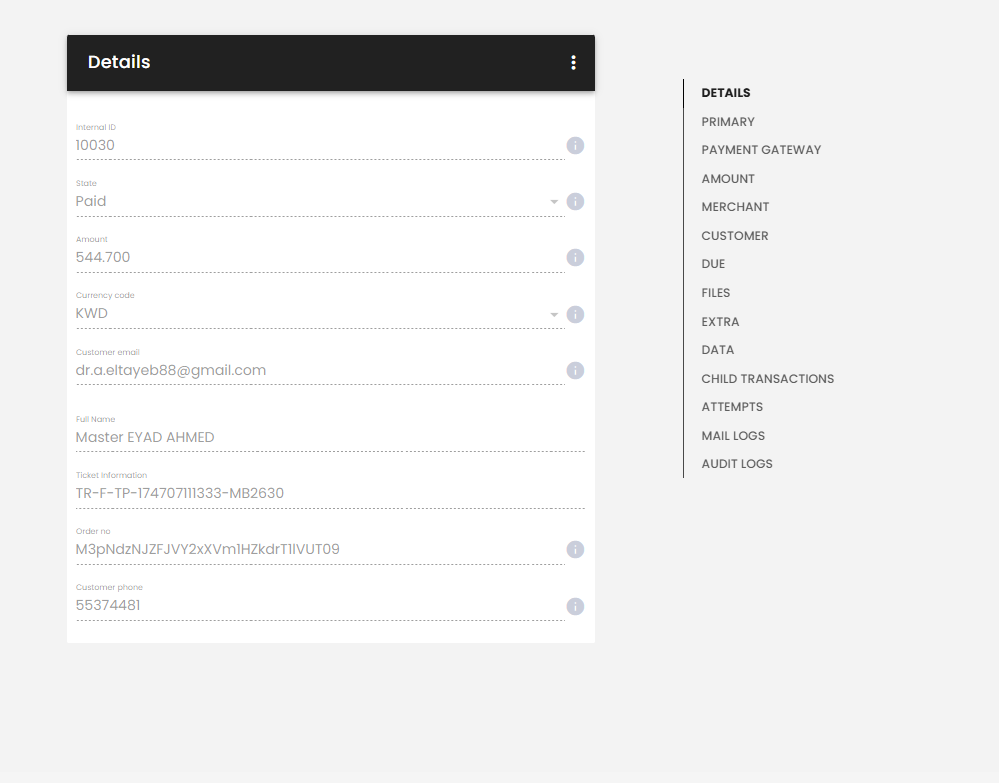999x783 pixels.
Task: Show info for Amount field
Action: coord(575,257)
